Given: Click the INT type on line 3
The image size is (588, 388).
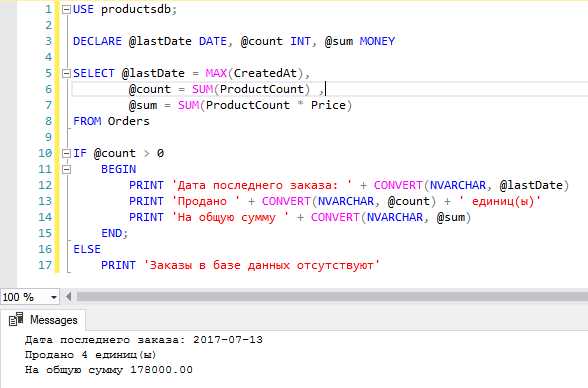Looking at the screenshot, I should click(x=300, y=41).
